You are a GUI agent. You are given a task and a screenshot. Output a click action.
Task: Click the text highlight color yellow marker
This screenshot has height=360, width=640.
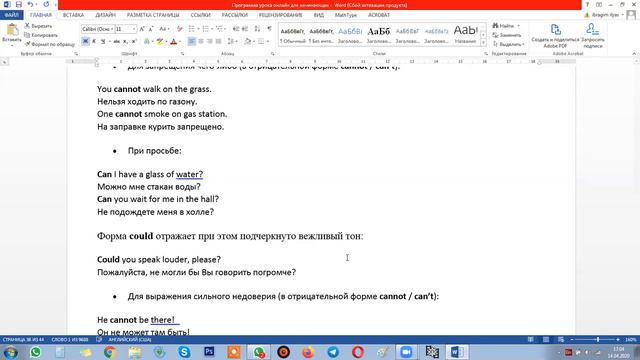tap(160, 41)
